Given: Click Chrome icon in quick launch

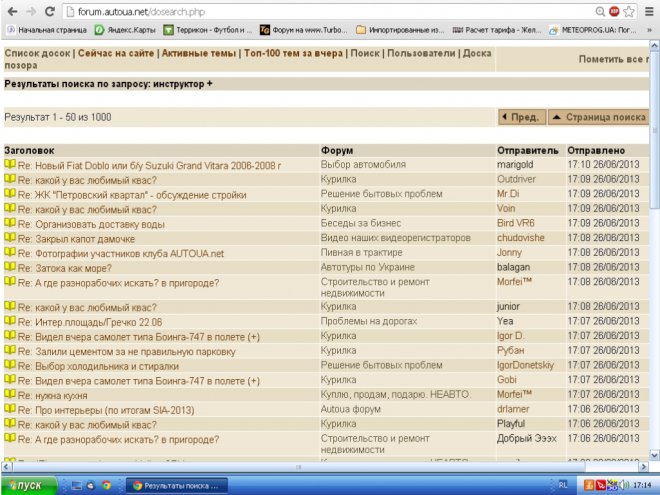Looking at the screenshot, I should pos(106,485).
